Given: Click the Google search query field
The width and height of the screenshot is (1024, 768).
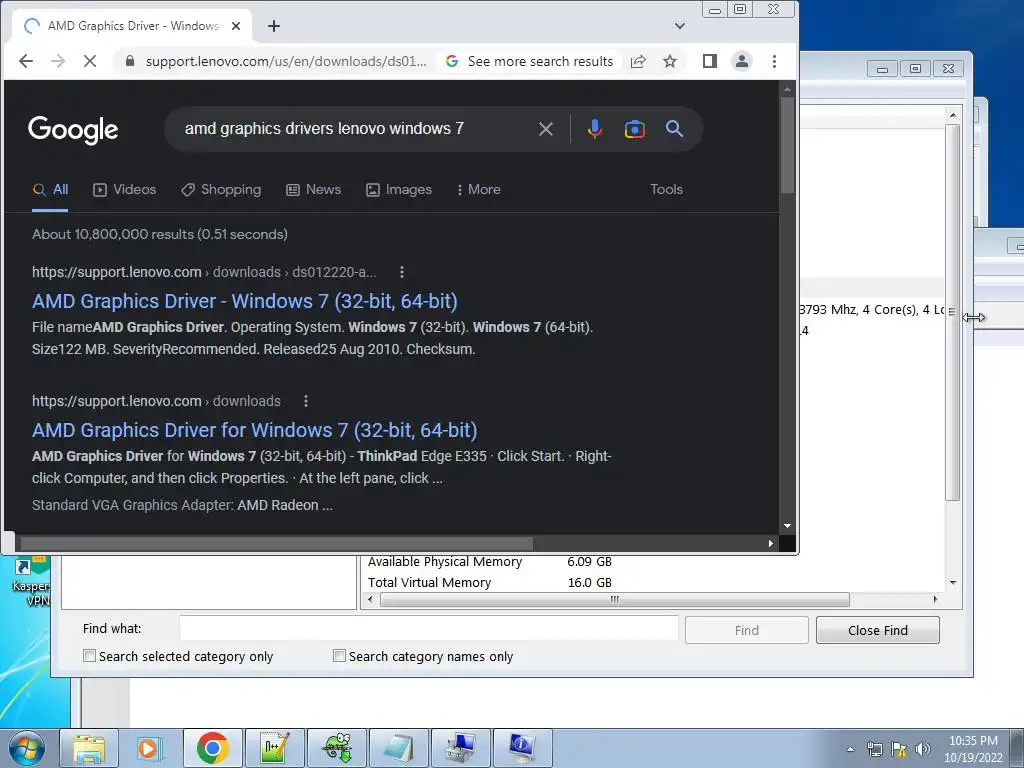Looking at the screenshot, I should click(353, 129).
